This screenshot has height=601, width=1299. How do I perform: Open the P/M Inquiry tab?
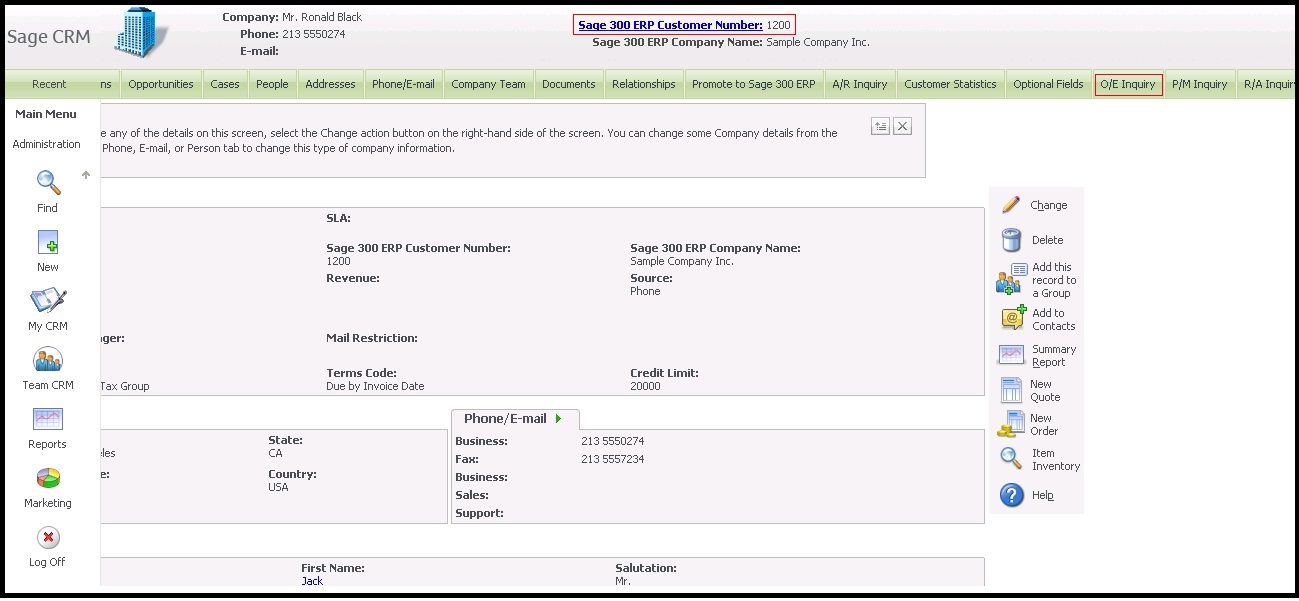pos(1200,84)
